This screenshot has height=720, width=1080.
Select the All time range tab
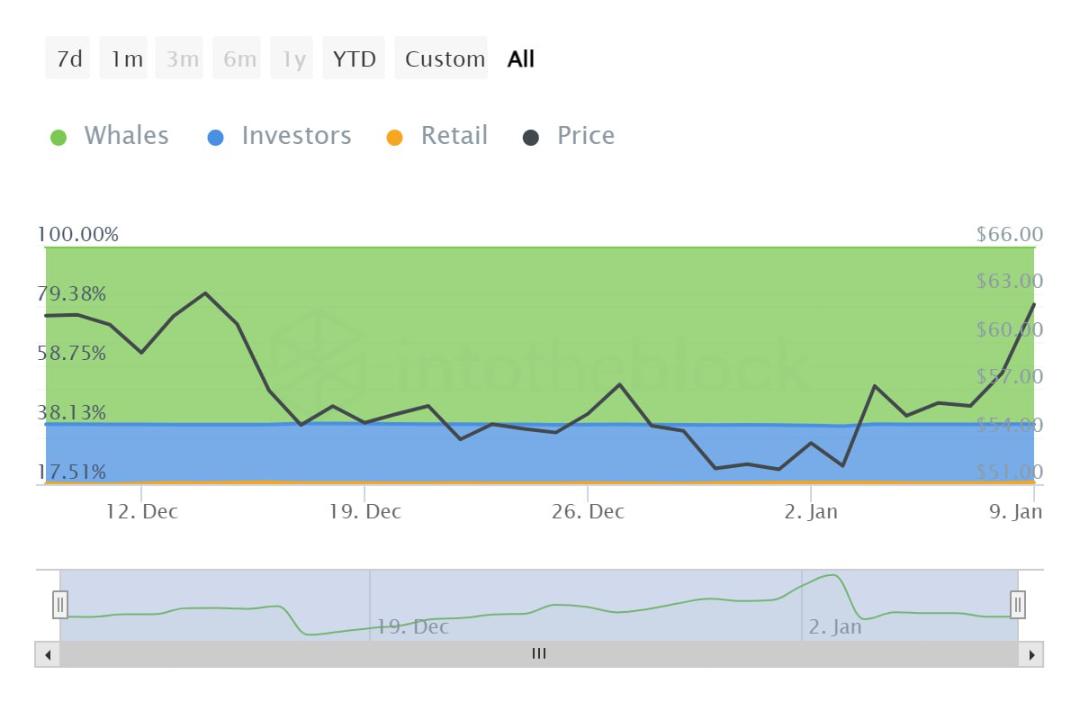(x=521, y=59)
